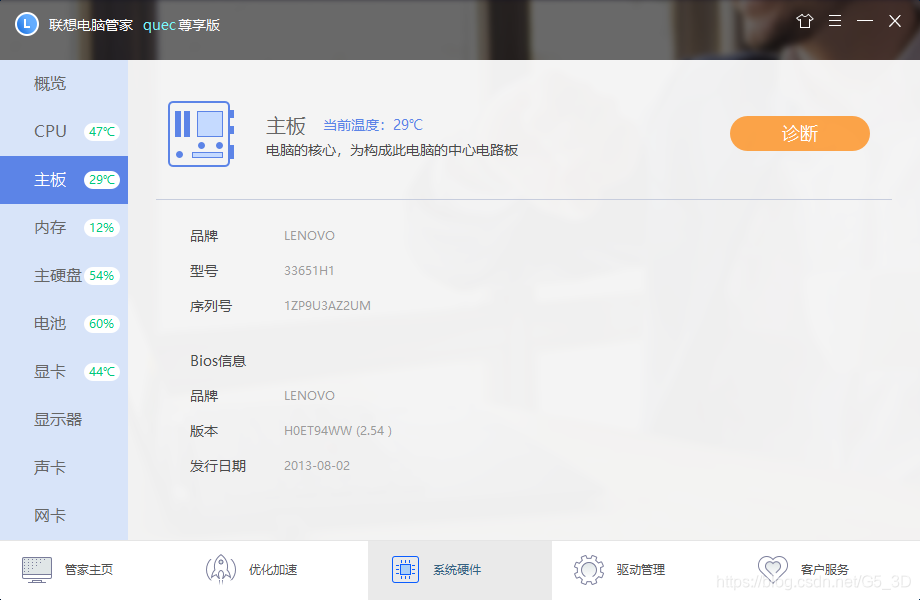Click the 内存 12% usage badge
920x600 pixels.
coord(102,228)
